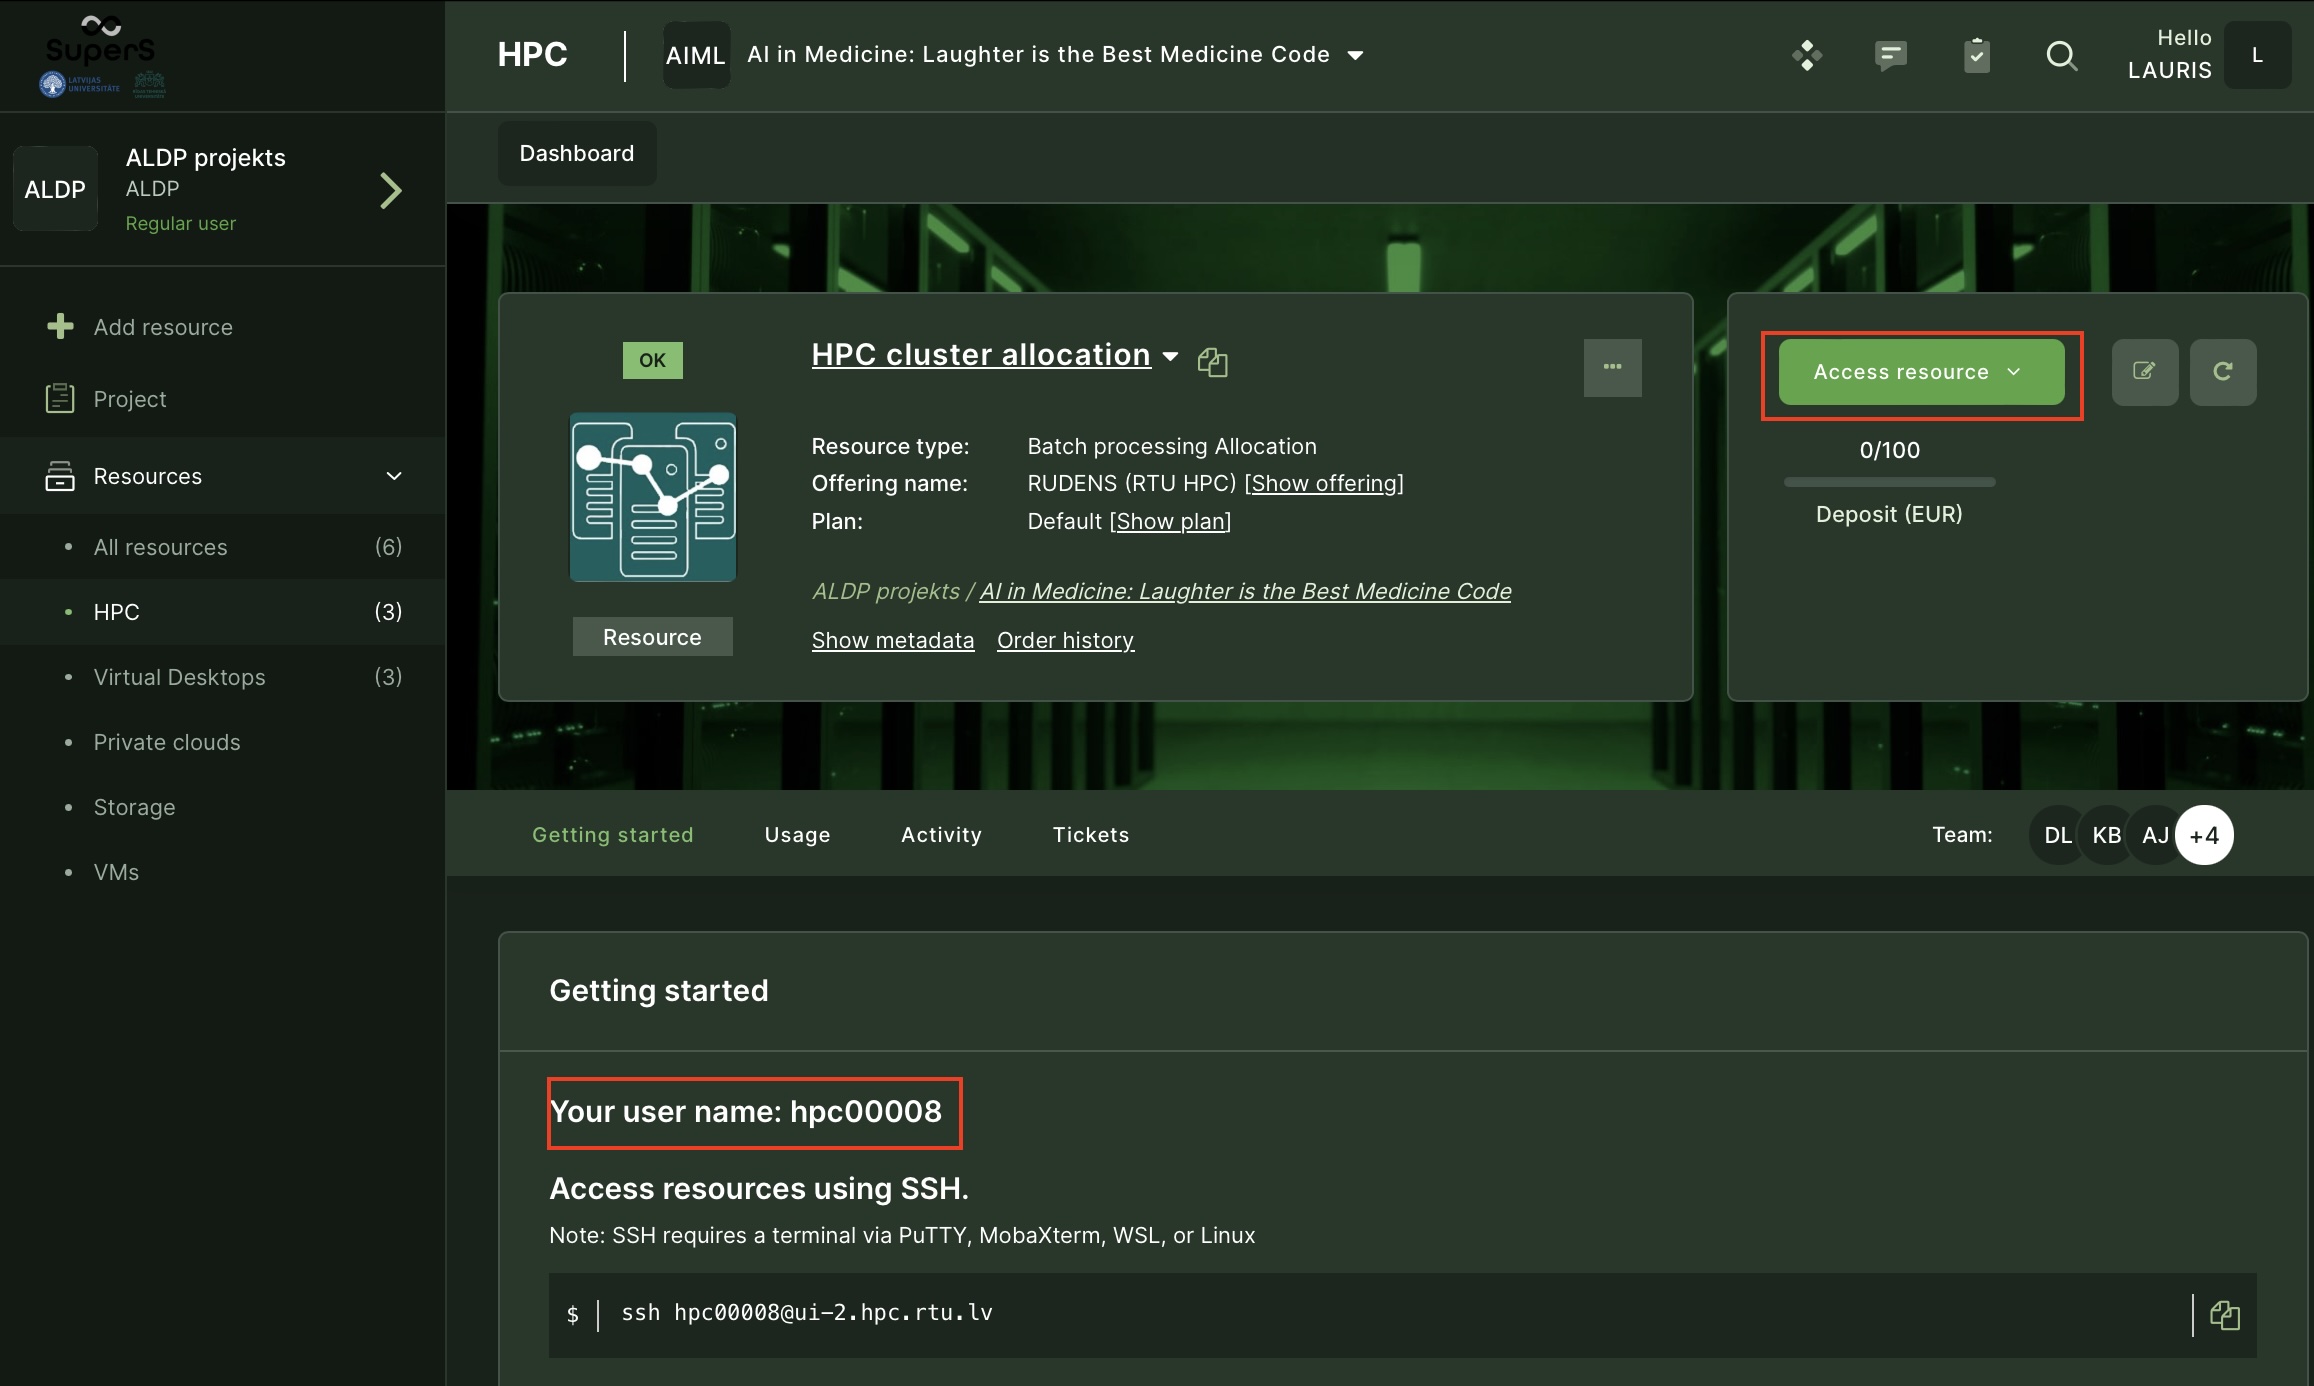This screenshot has height=1386, width=2314.
Task: Switch to the Activity tab
Action: coord(941,834)
